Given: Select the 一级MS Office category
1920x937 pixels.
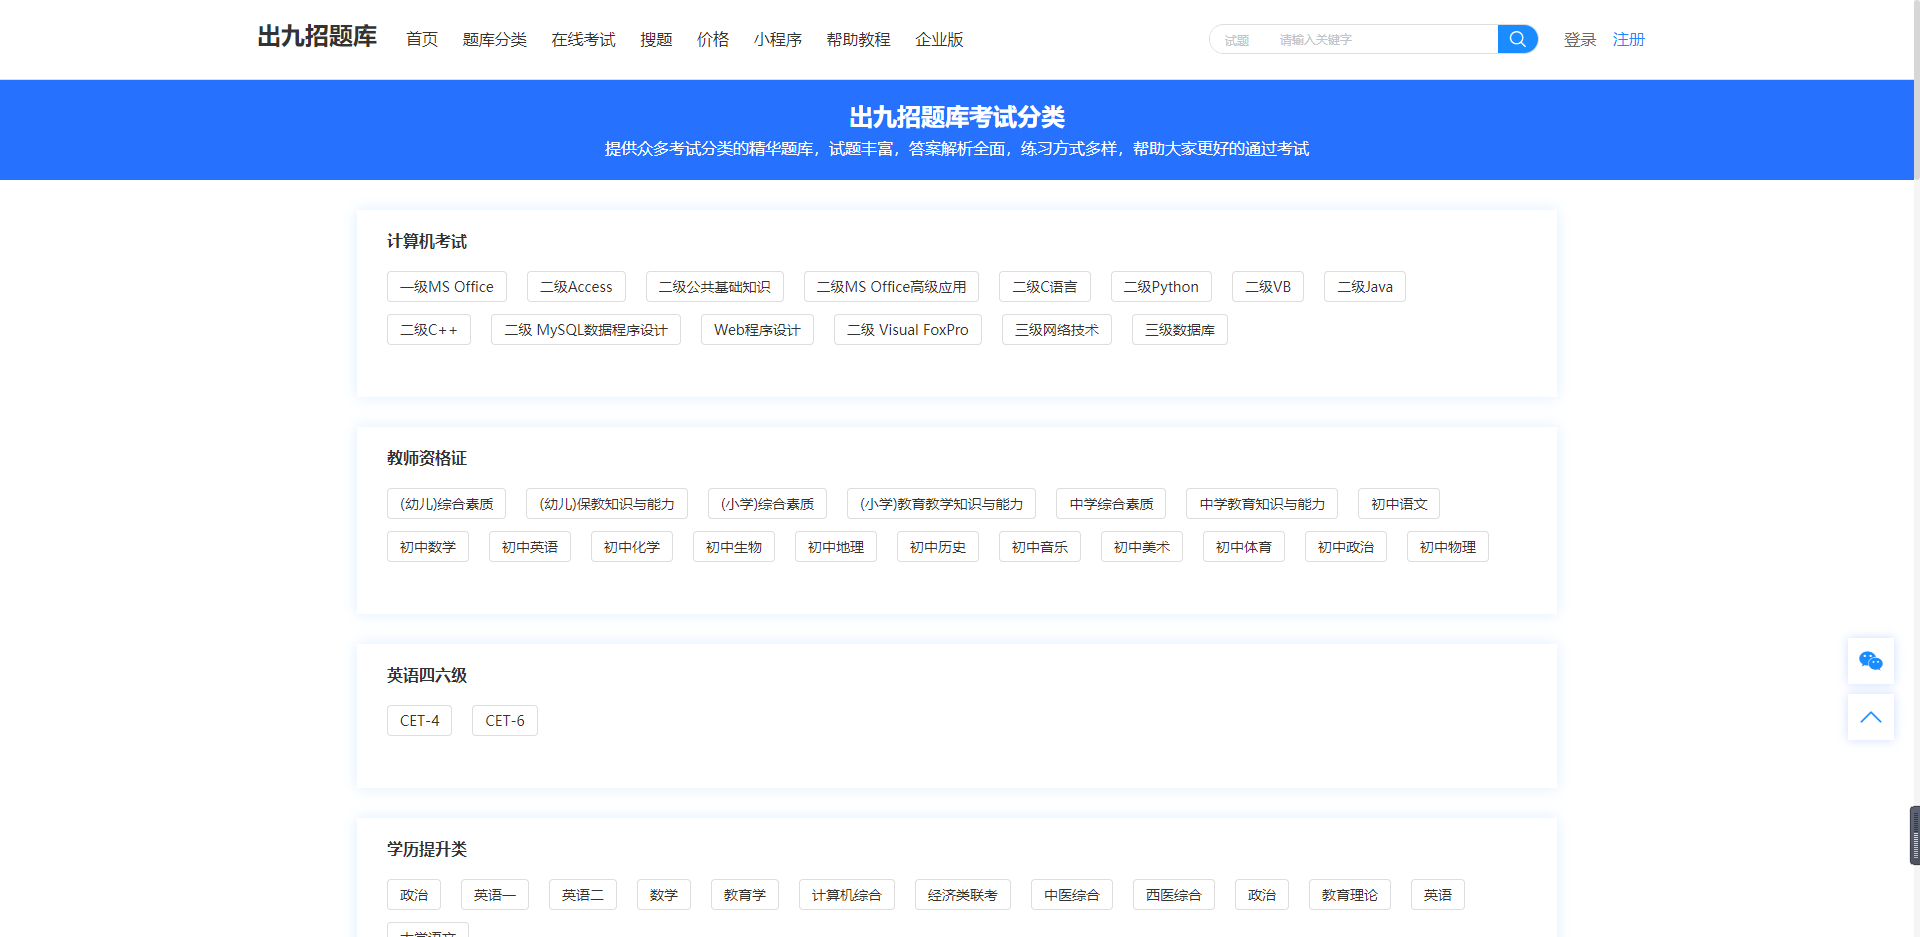Looking at the screenshot, I should pos(447,287).
